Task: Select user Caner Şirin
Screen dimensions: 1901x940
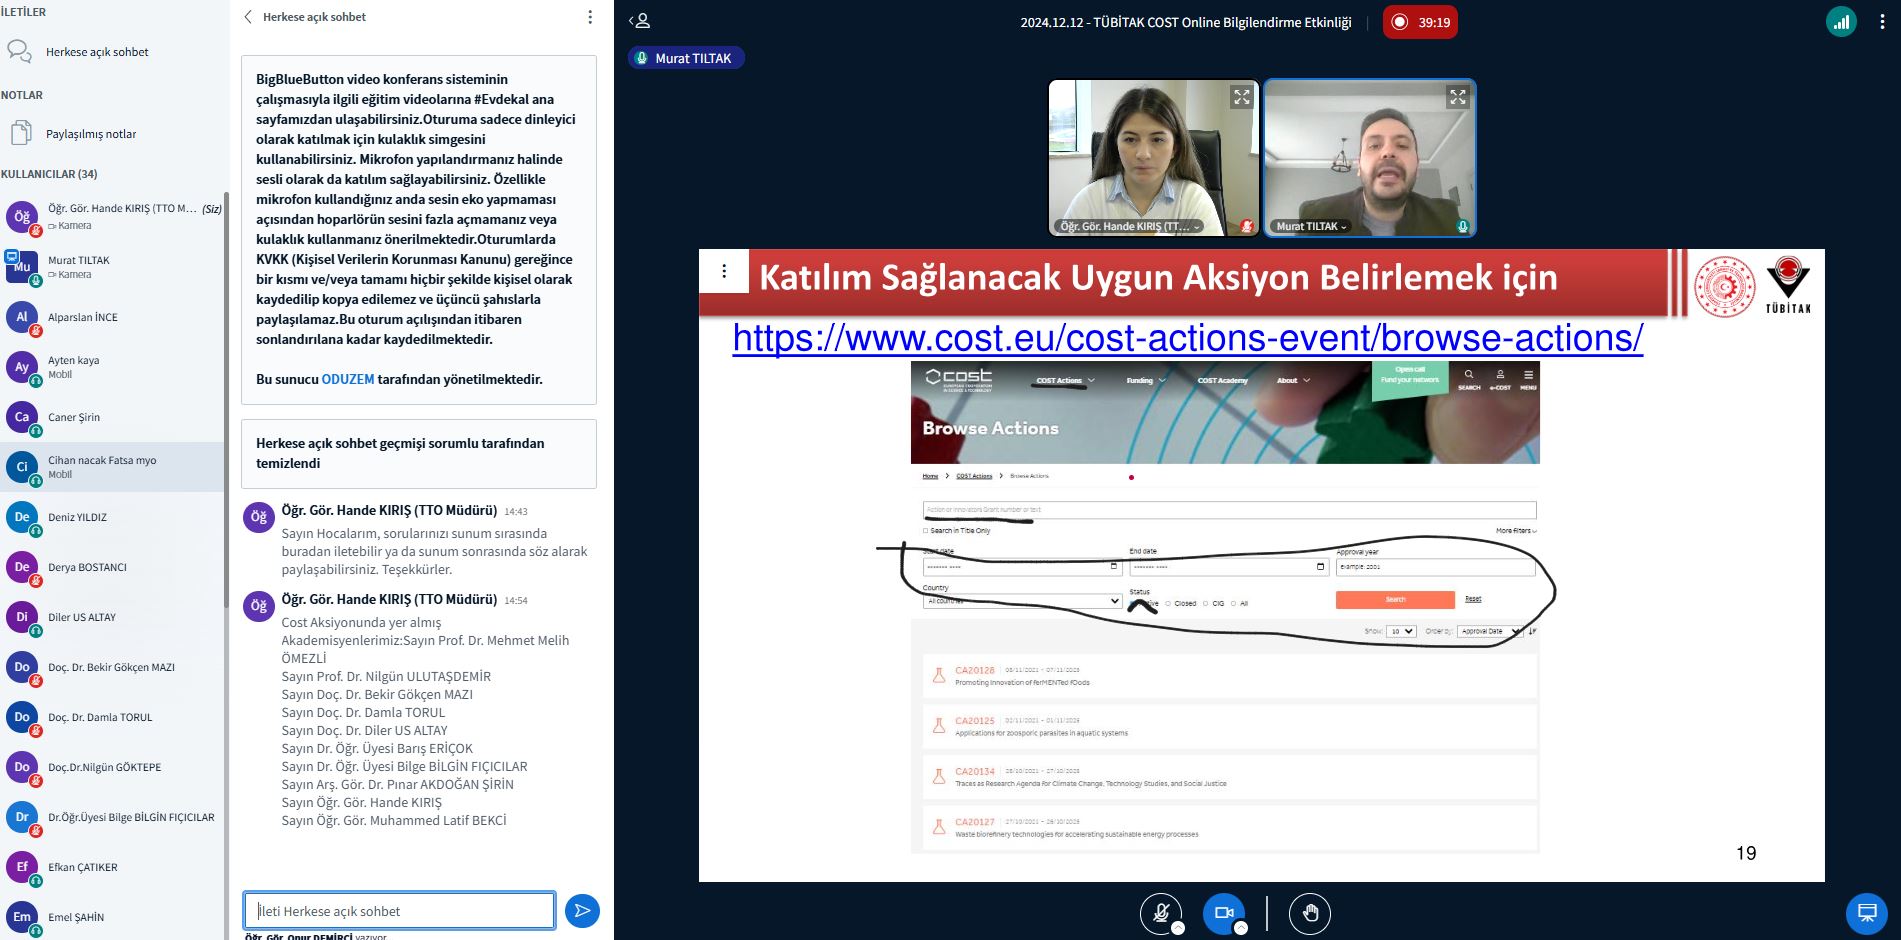Action: [x=113, y=417]
